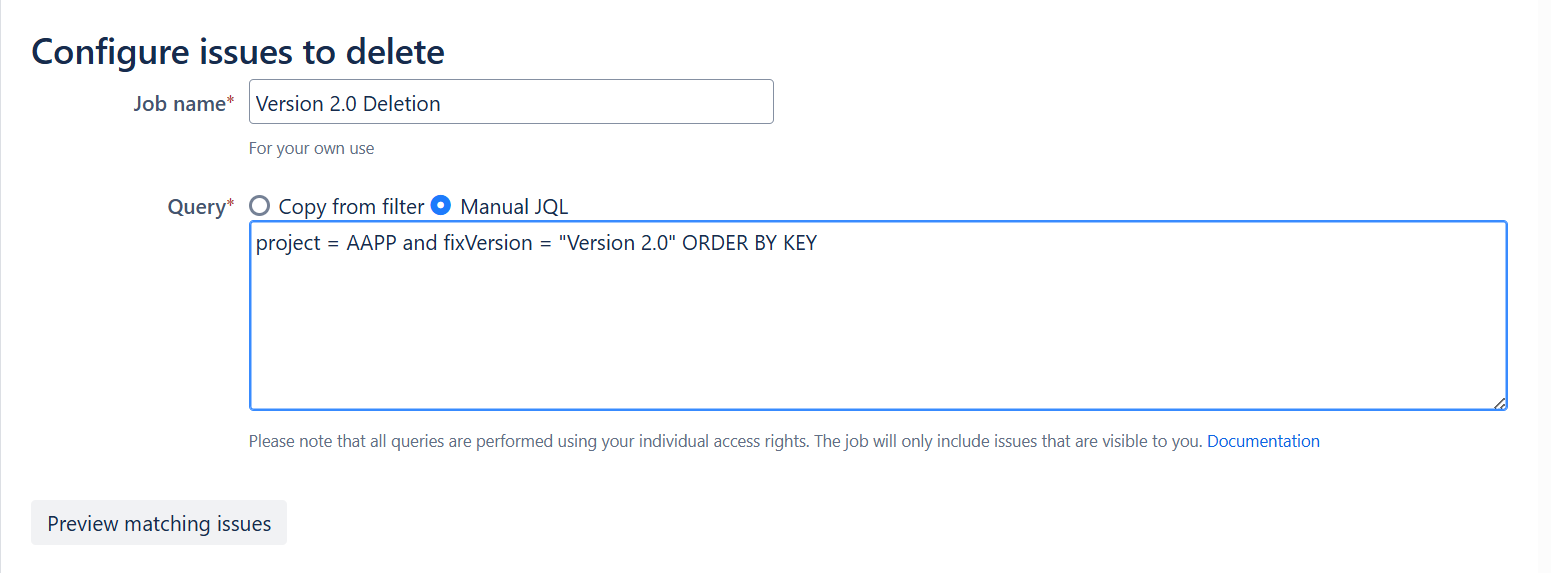1551x573 pixels.
Task: Click the Job name input field
Action: (x=511, y=102)
